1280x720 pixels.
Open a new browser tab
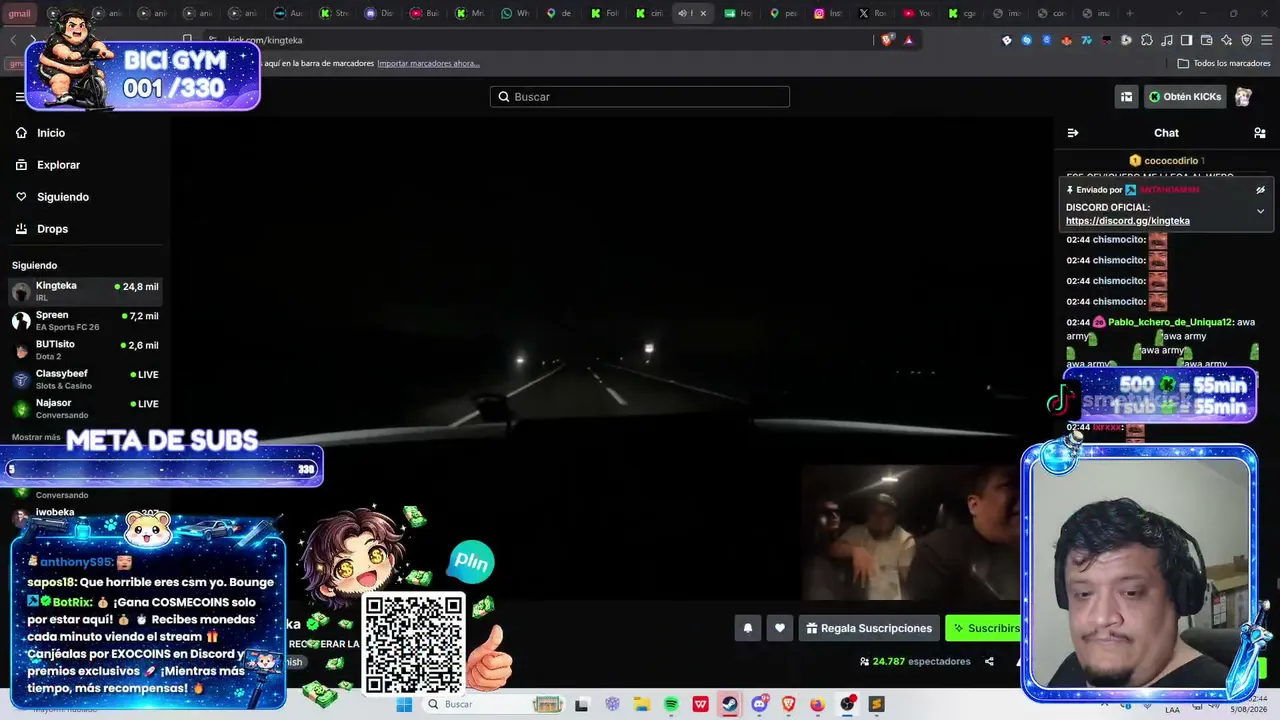[1129, 14]
